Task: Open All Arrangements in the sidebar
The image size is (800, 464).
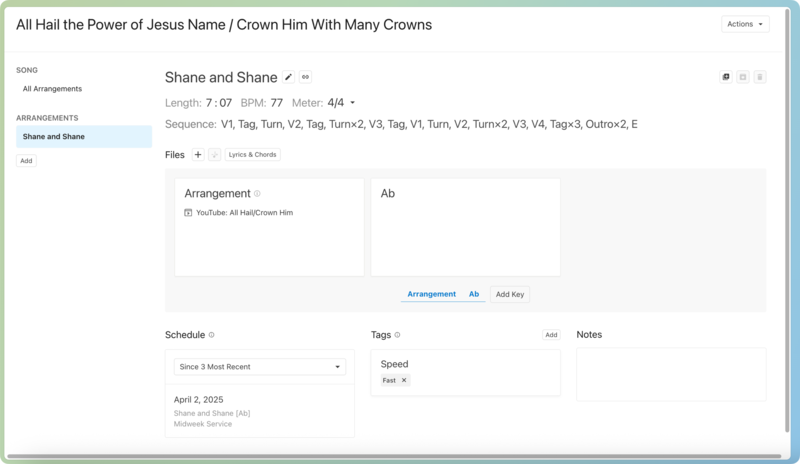Action: [52, 89]
